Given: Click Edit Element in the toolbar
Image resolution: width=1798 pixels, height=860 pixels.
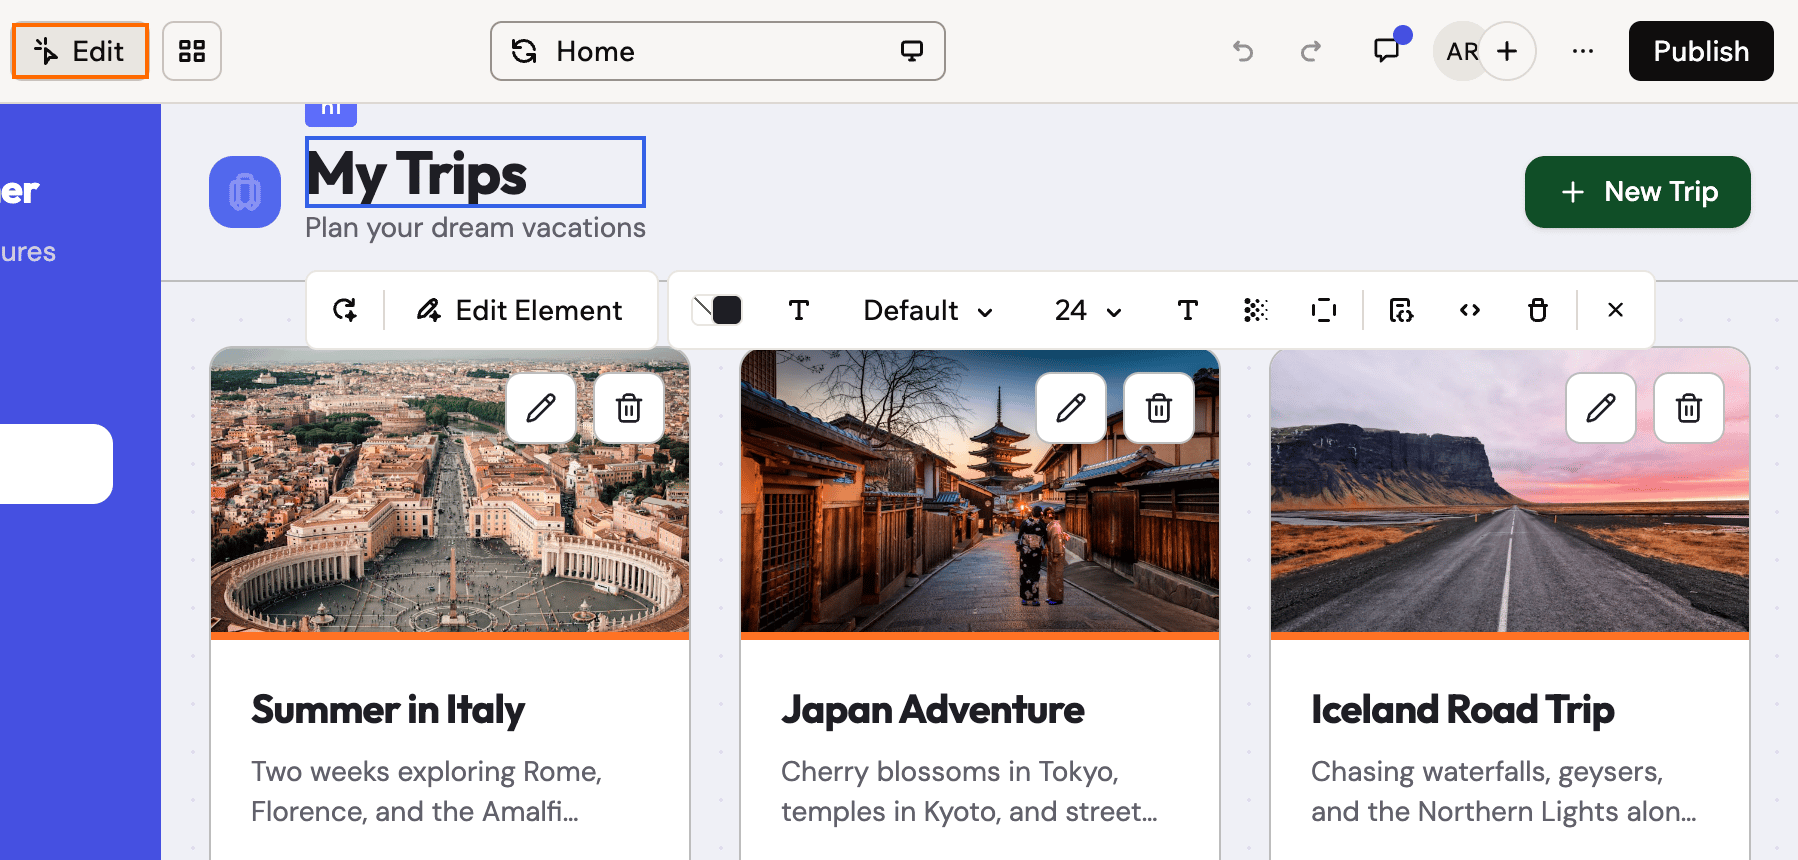Looking at the screenshot, I should (520, 310).
